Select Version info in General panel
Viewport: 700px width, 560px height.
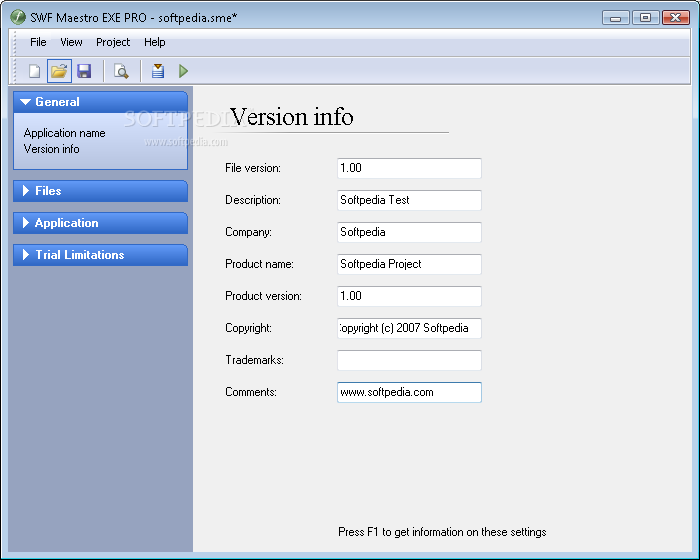(52, 149)
